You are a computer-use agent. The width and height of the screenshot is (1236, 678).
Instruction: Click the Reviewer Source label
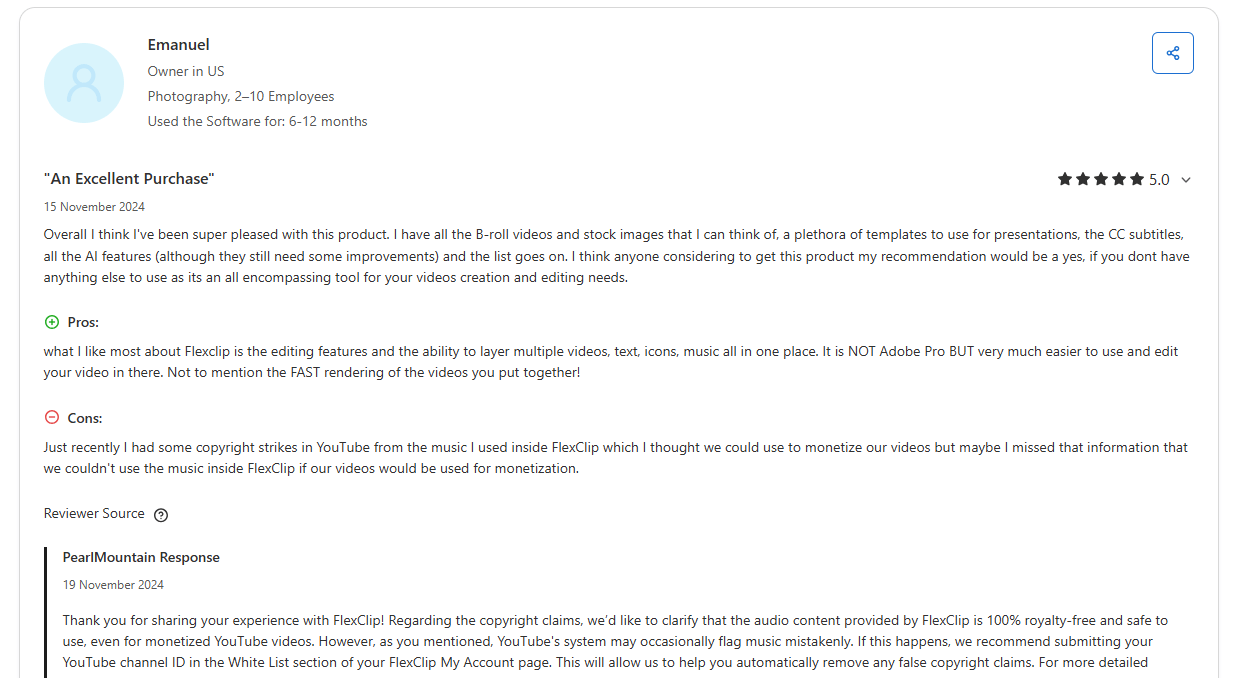[94, 514]
